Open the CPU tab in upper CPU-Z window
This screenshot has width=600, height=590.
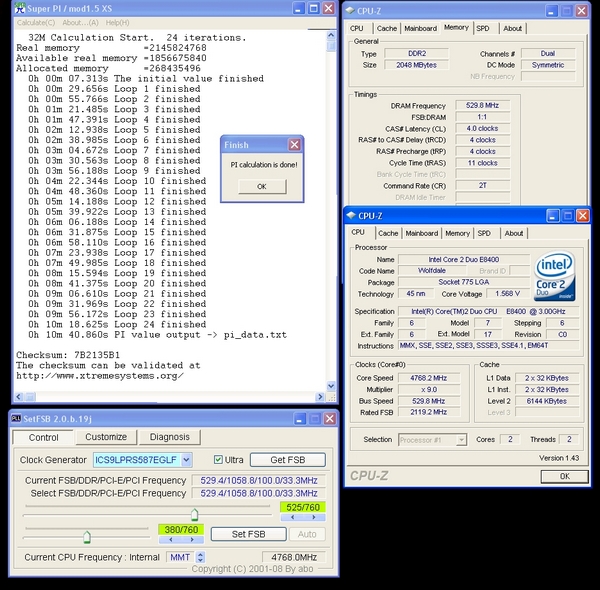coord(357,28)
